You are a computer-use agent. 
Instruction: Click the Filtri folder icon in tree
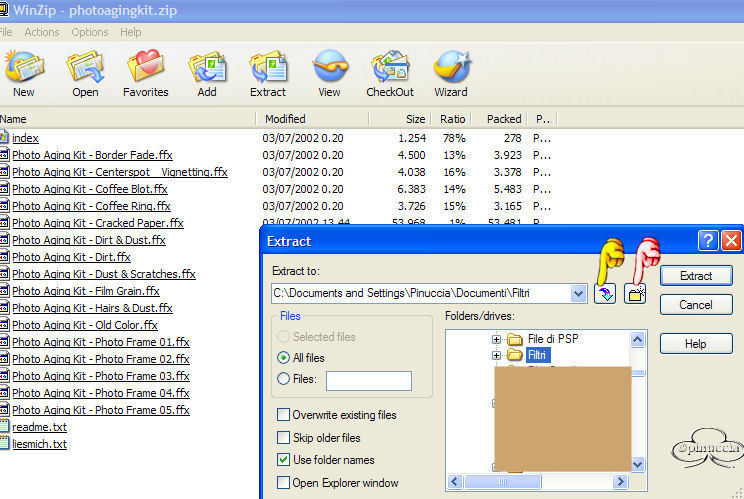point(514,355)
